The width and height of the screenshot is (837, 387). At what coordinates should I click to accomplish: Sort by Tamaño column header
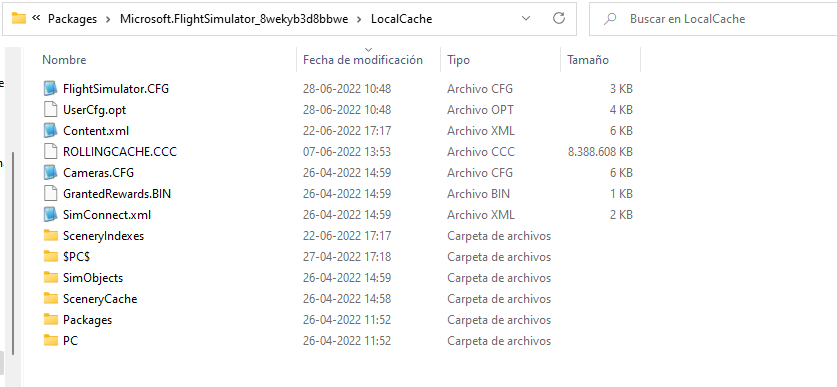tap(588, 60)
